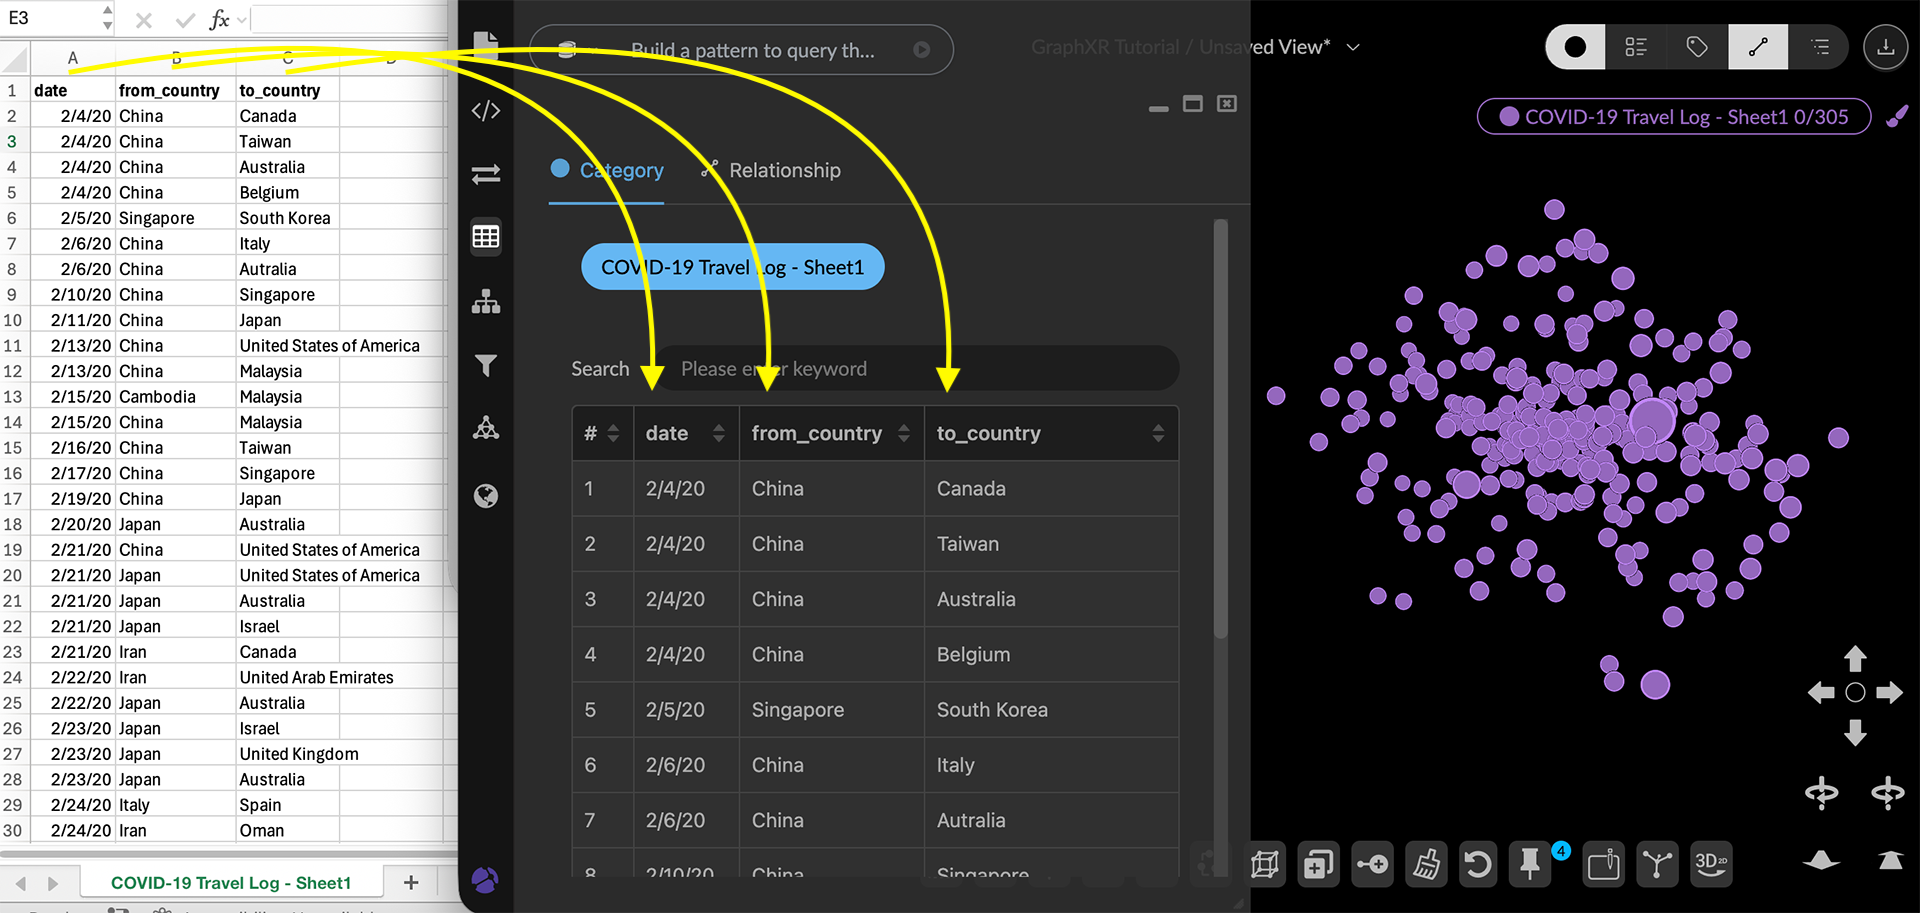The width and height of the screenshot is (1920, 913).
Task: Sort table by the to_country column
Action: coord(1158,433)
